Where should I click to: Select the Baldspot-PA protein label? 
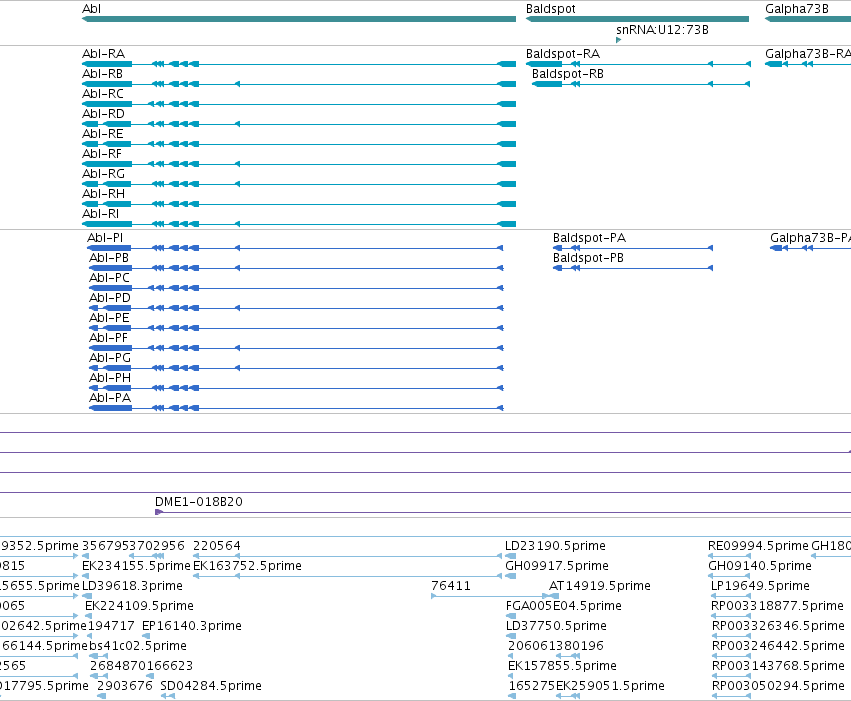[x=589, y=238]
